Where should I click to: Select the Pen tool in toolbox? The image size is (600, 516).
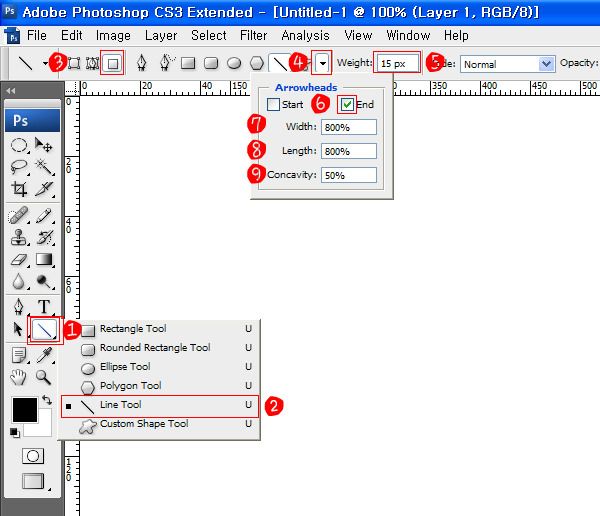(x=18, y=307)
